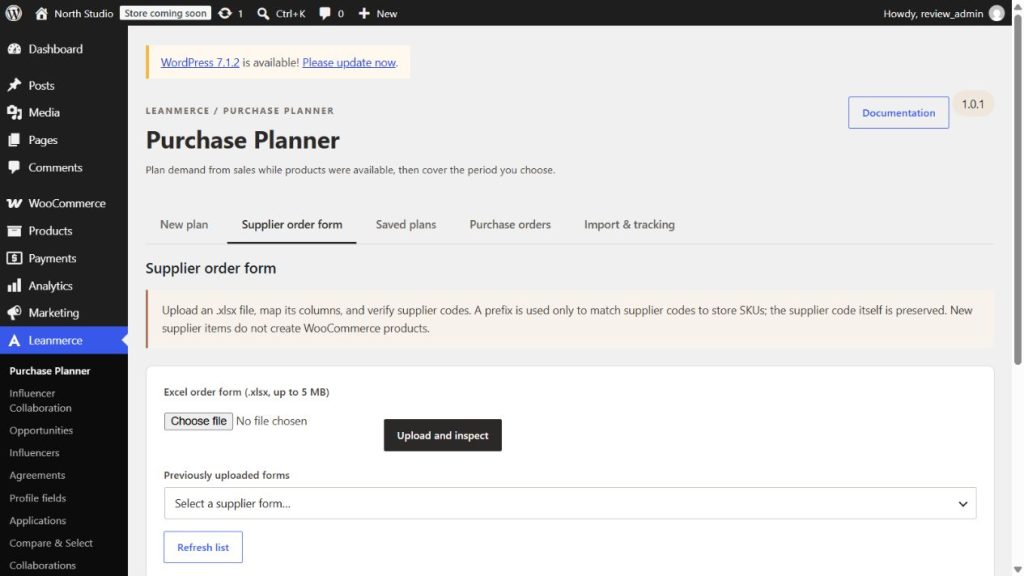Open the New plan tab

184,224
